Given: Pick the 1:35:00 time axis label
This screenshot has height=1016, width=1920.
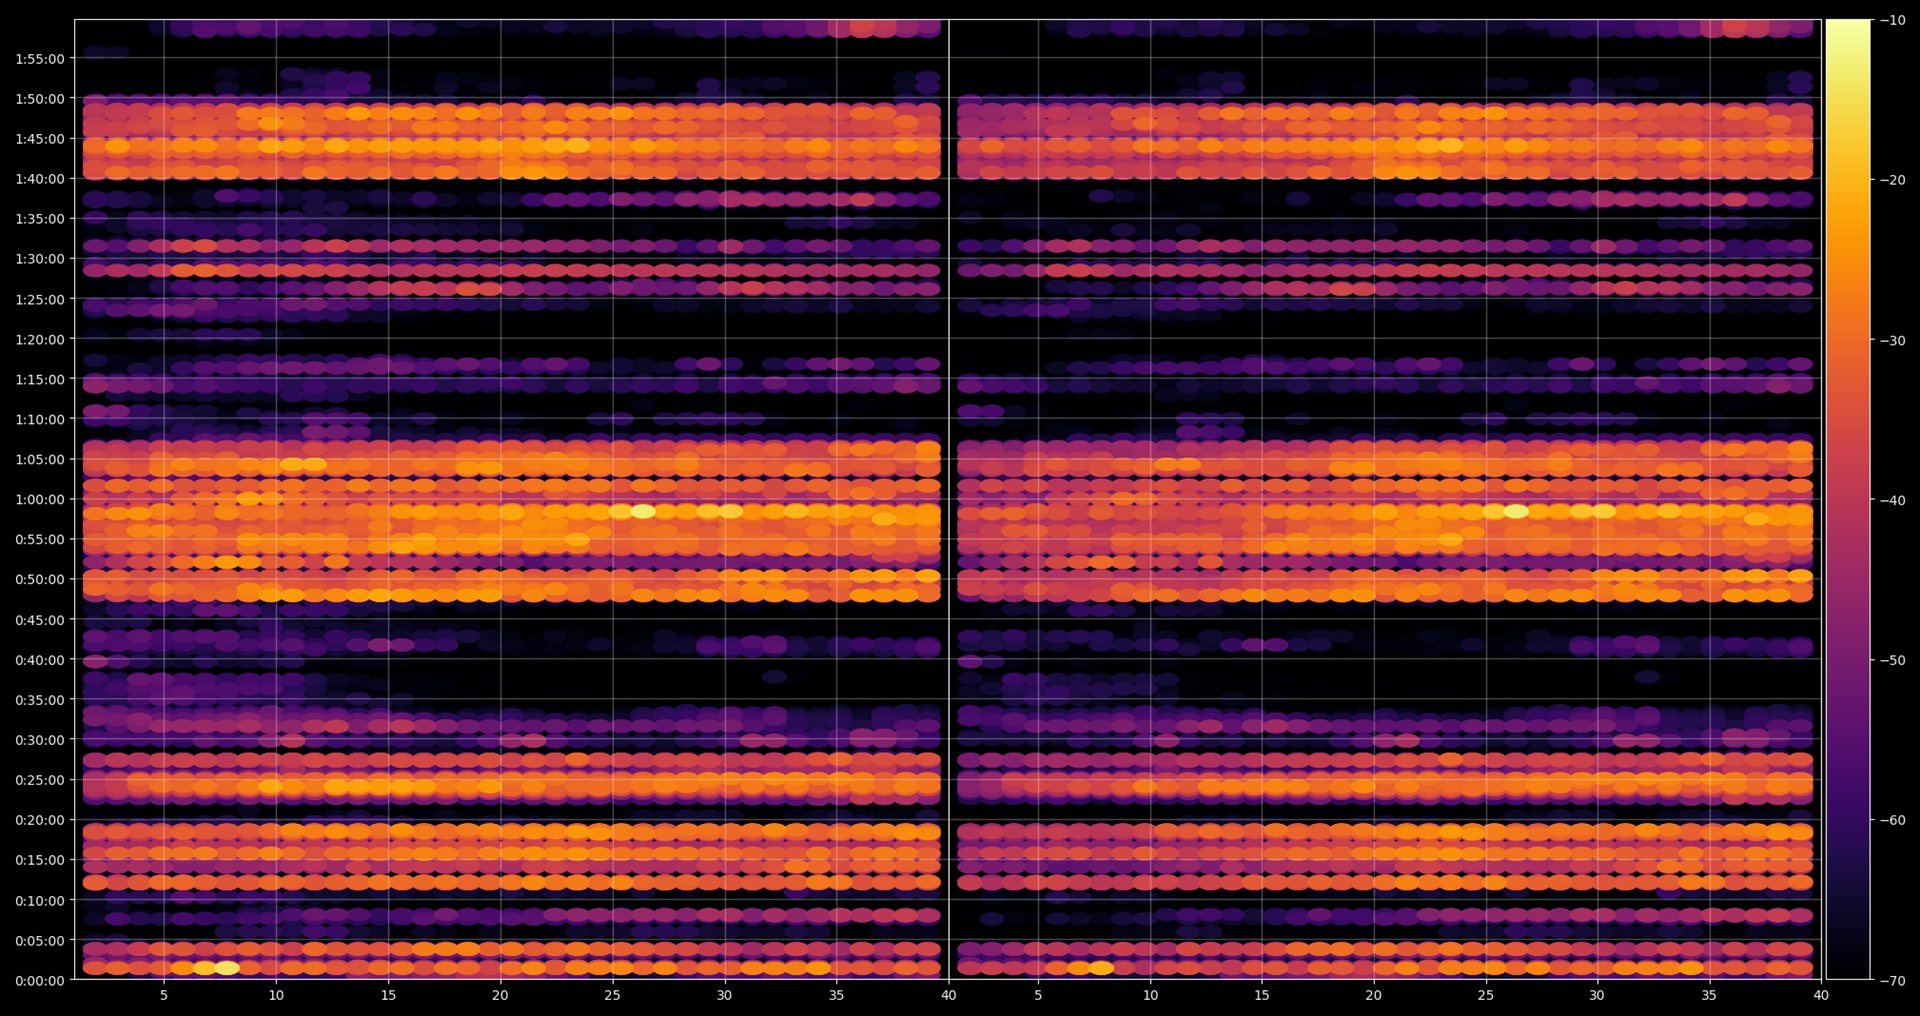Looking at the screenshot, I should (40, 218).
